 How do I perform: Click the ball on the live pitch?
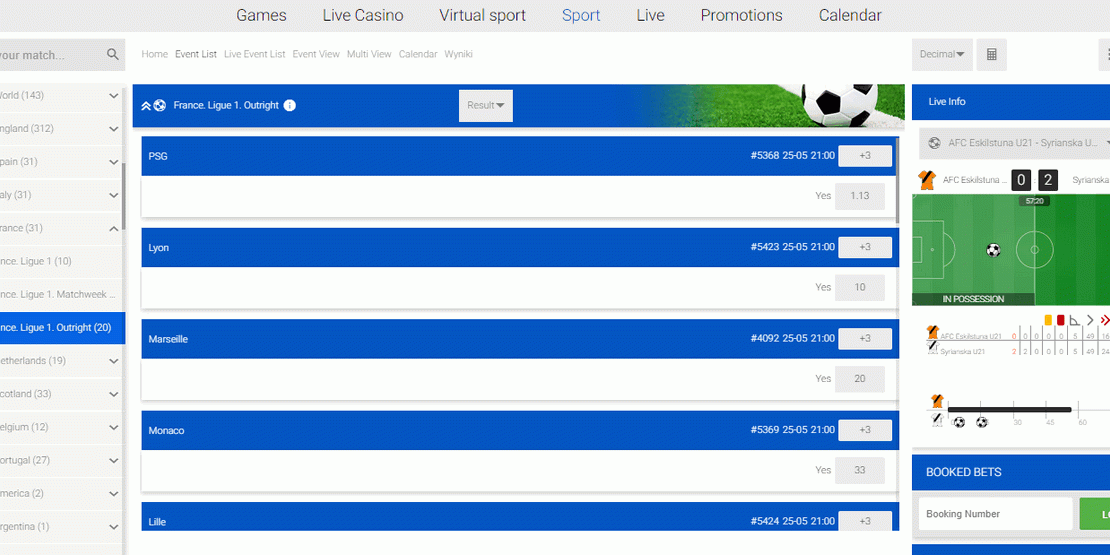point(993,250)
